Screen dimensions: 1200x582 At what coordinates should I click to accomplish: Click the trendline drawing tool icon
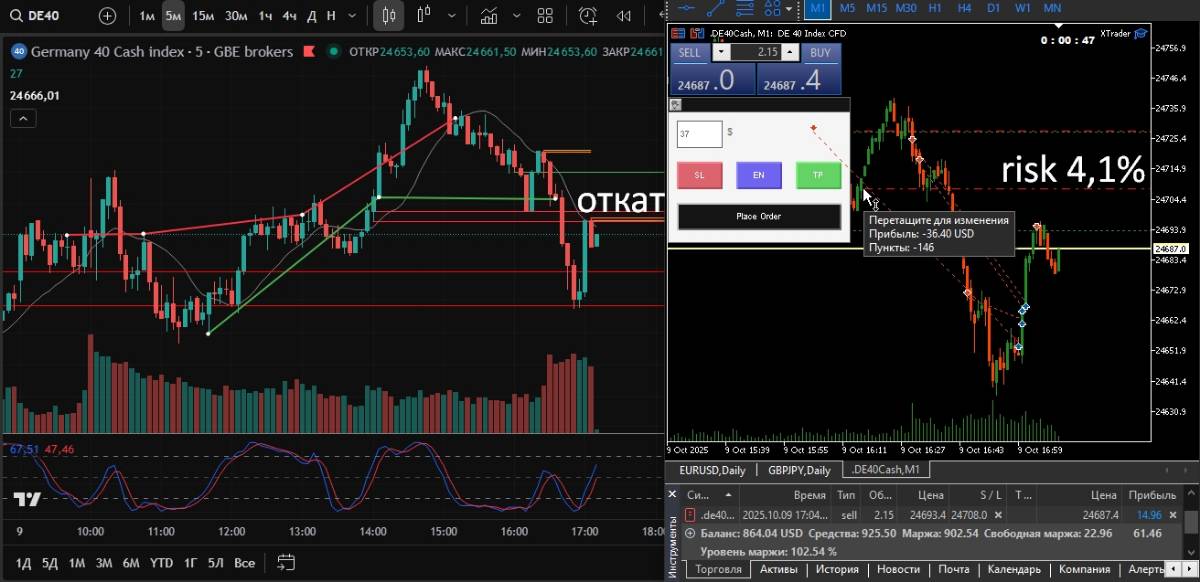(715, 8)
